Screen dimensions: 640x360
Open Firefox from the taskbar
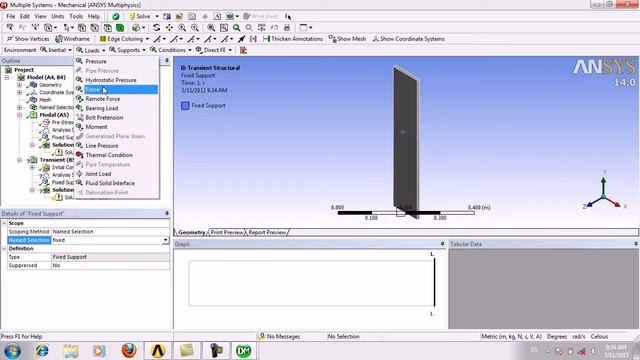pos(129,351)
